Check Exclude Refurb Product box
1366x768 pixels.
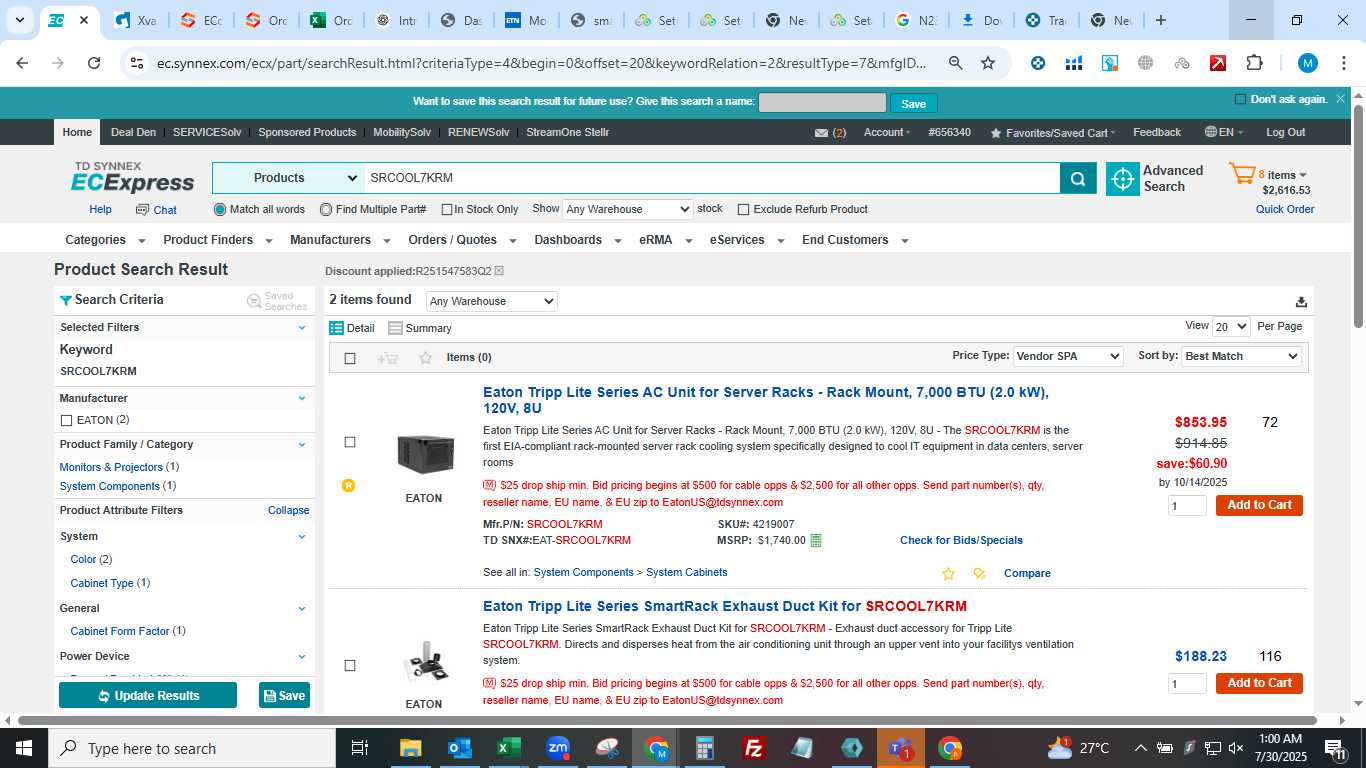(x=743, y=210)
